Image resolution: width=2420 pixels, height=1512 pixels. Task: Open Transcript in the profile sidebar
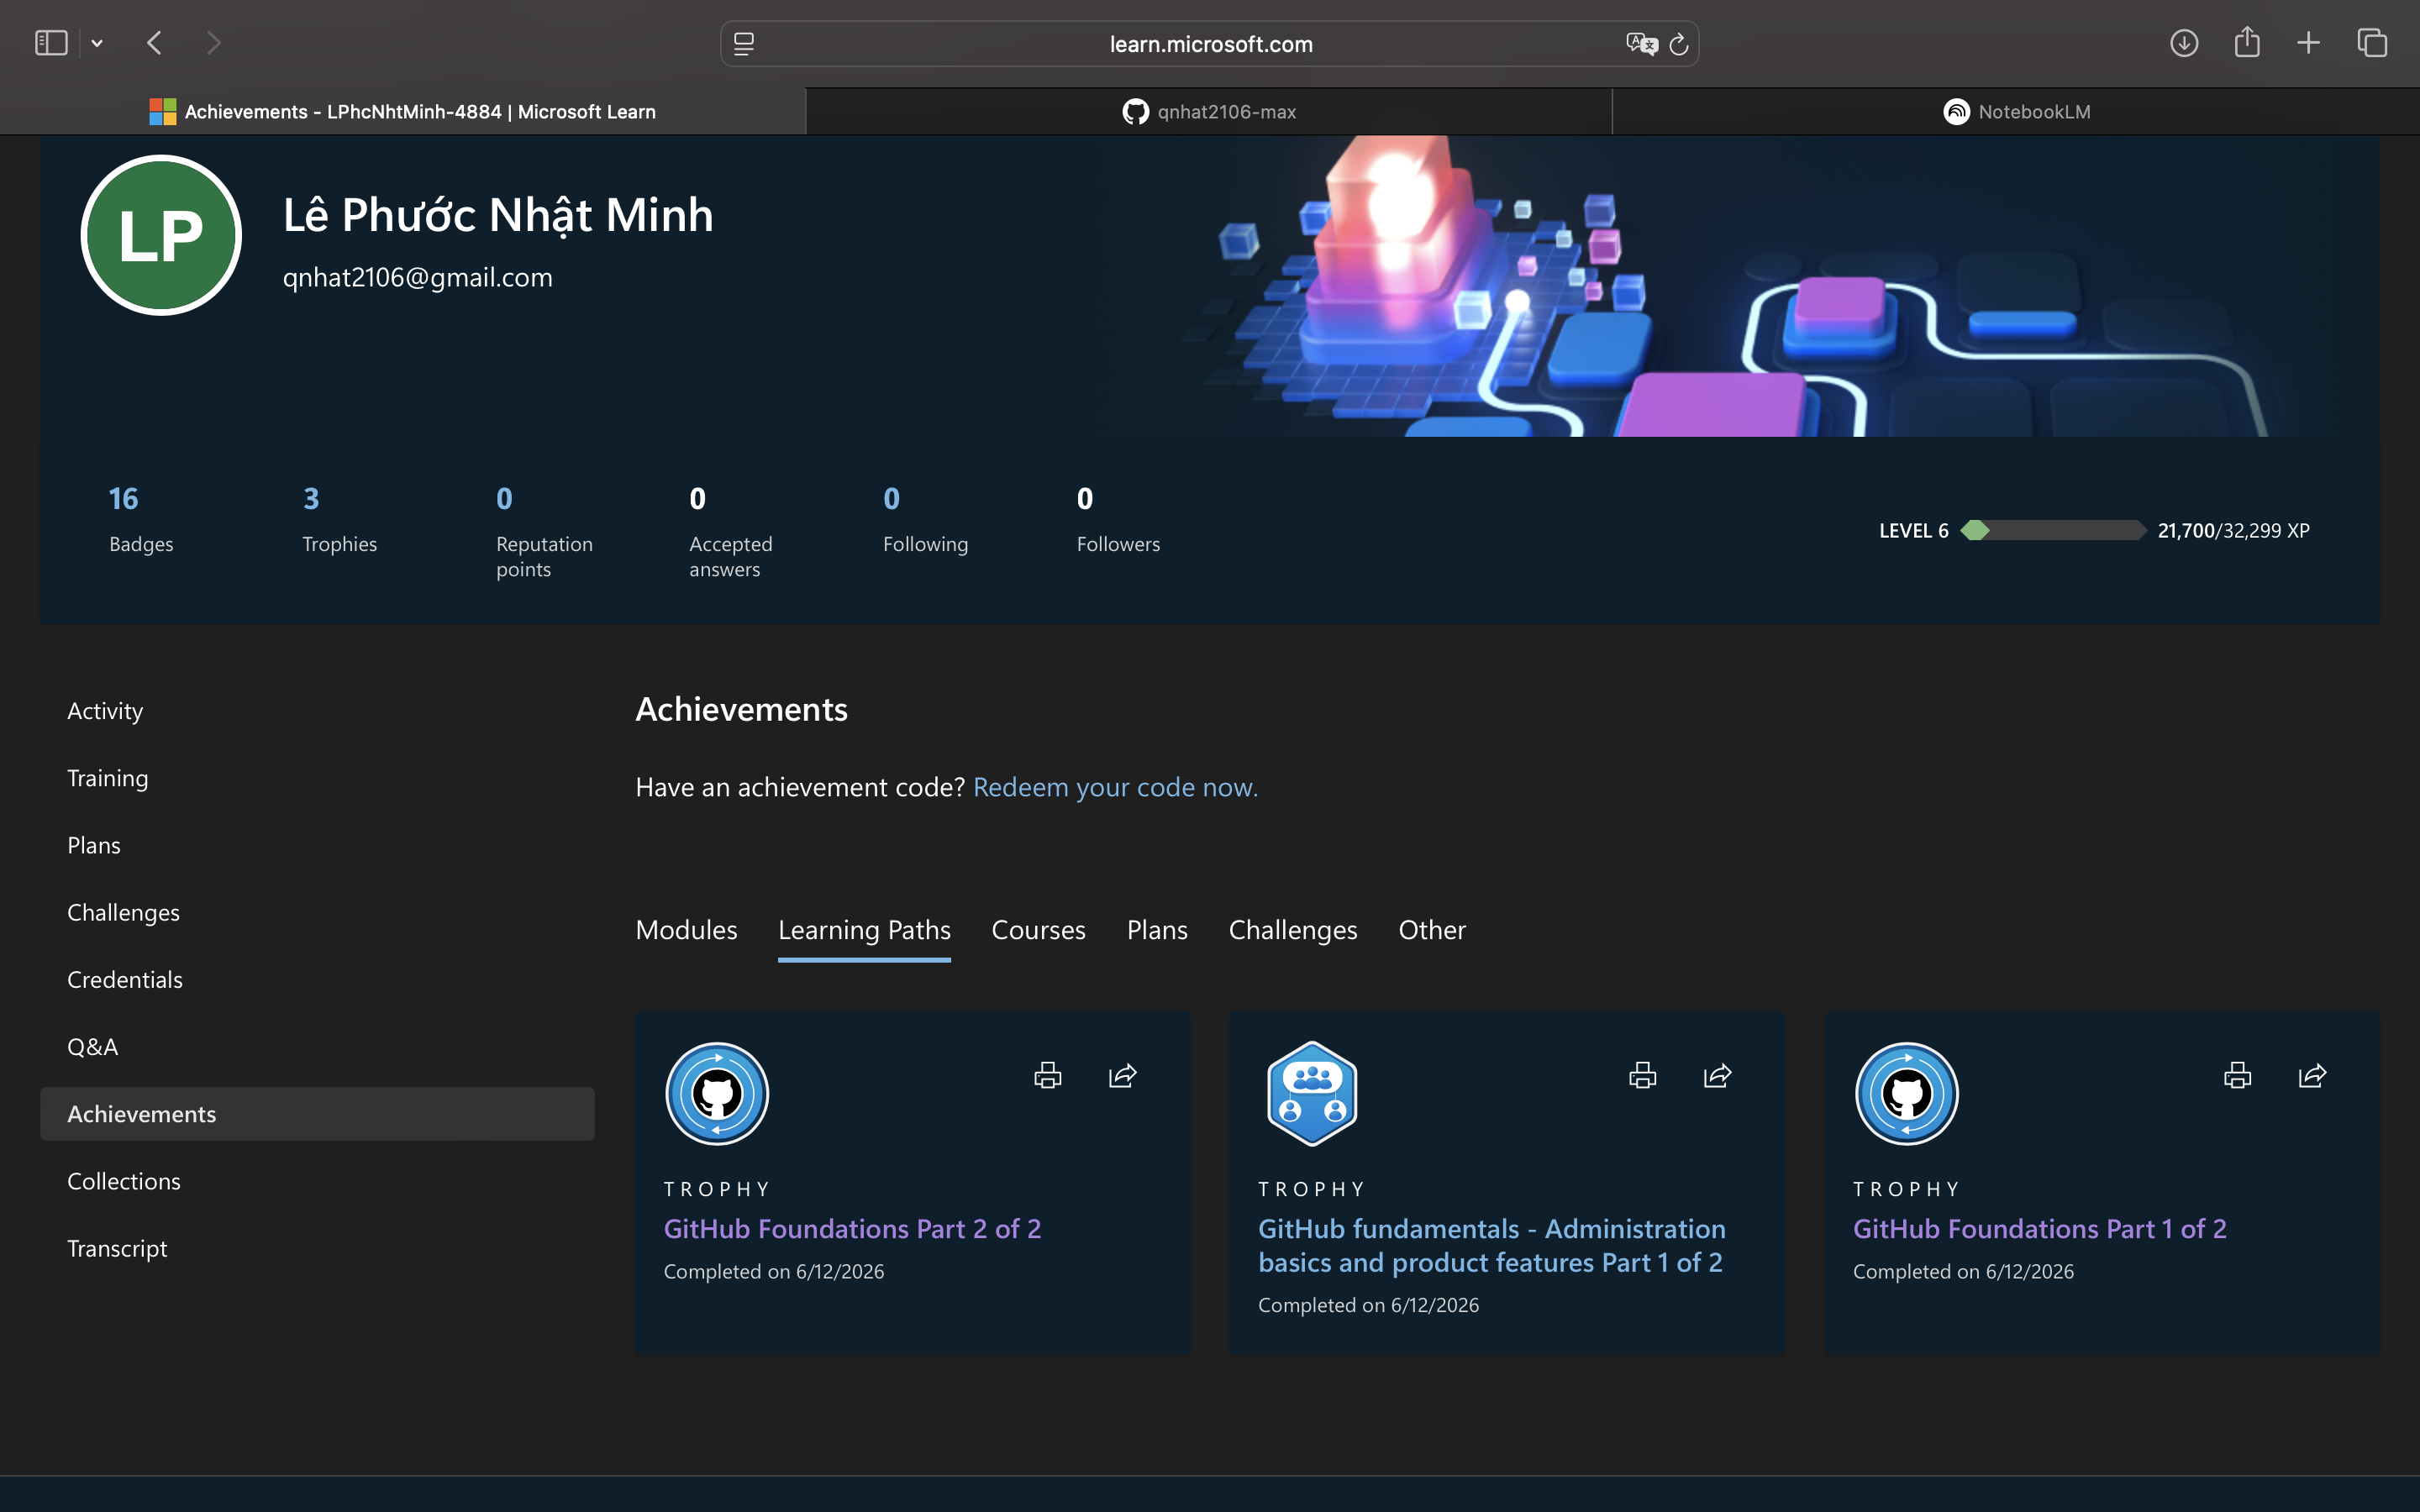click(x=117, y=1248)
